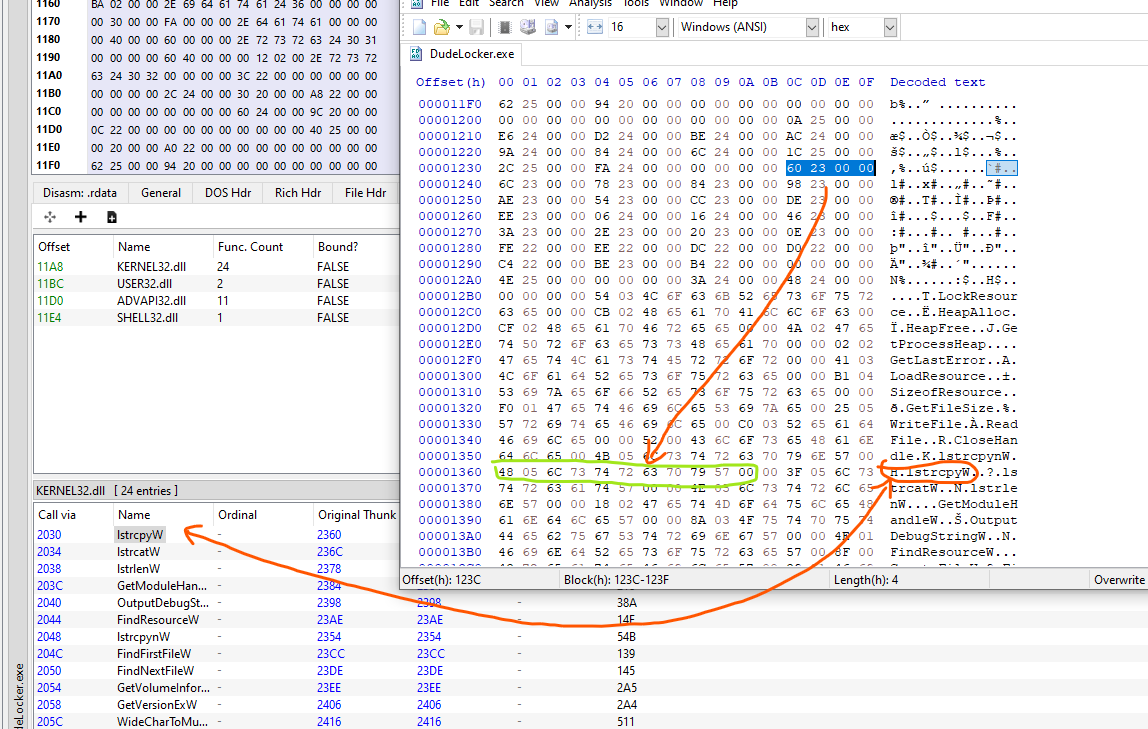
Task: Open the File menu in HxD
Action: (440, 4)
